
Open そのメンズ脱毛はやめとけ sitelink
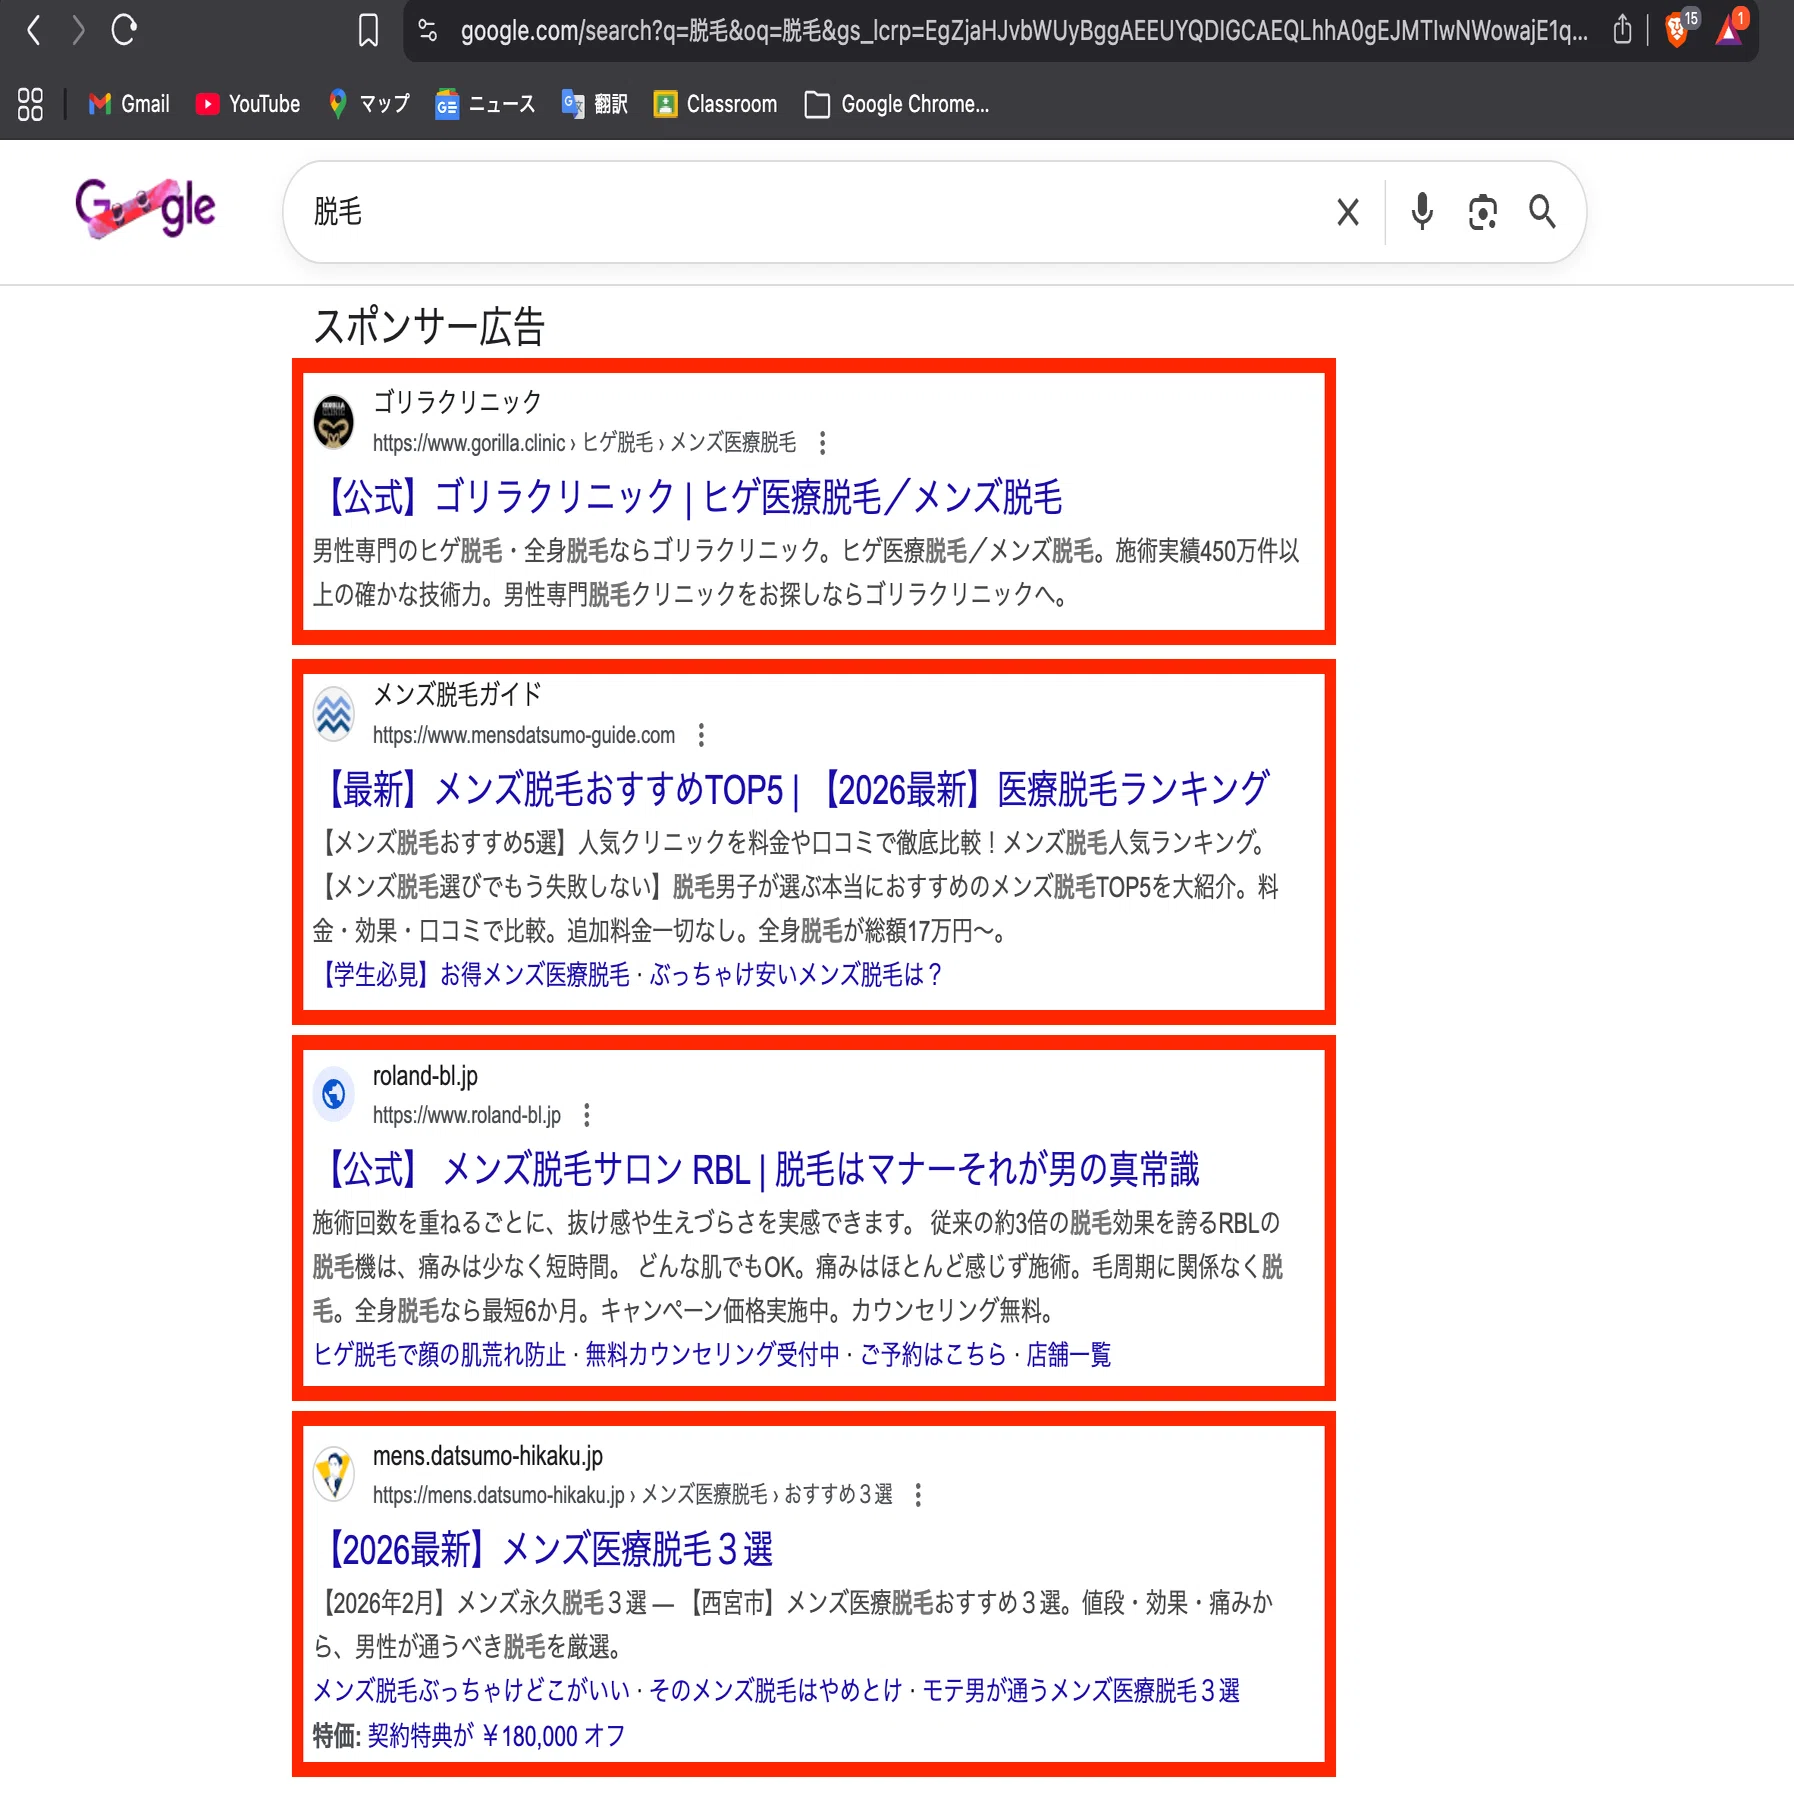(776, 1690)
